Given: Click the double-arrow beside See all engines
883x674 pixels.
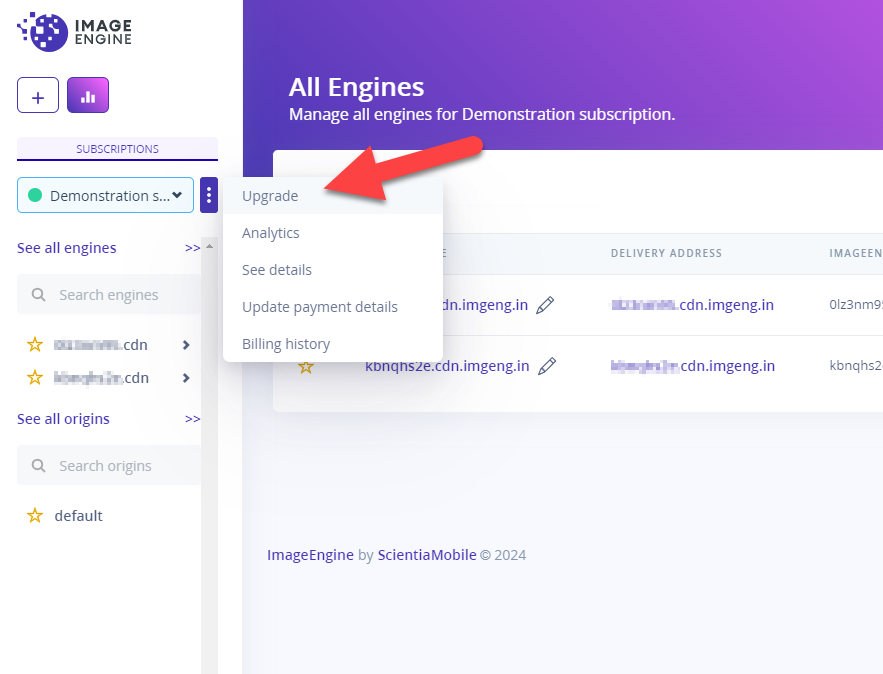Looking at the screenshot, I should click(193, 248).
